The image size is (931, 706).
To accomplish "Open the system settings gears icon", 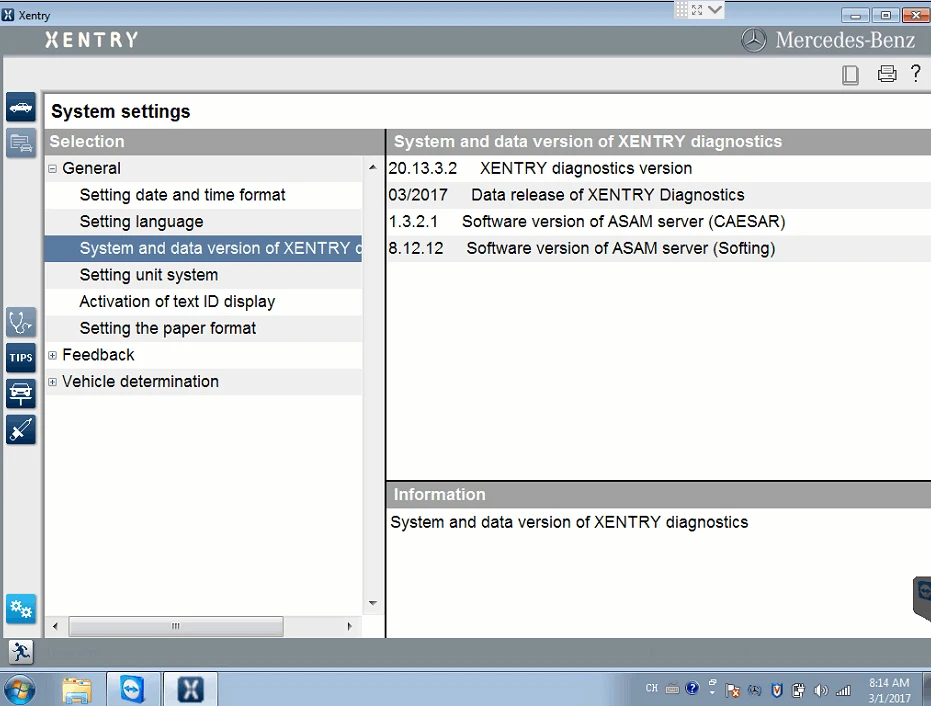I will [21, 609].
